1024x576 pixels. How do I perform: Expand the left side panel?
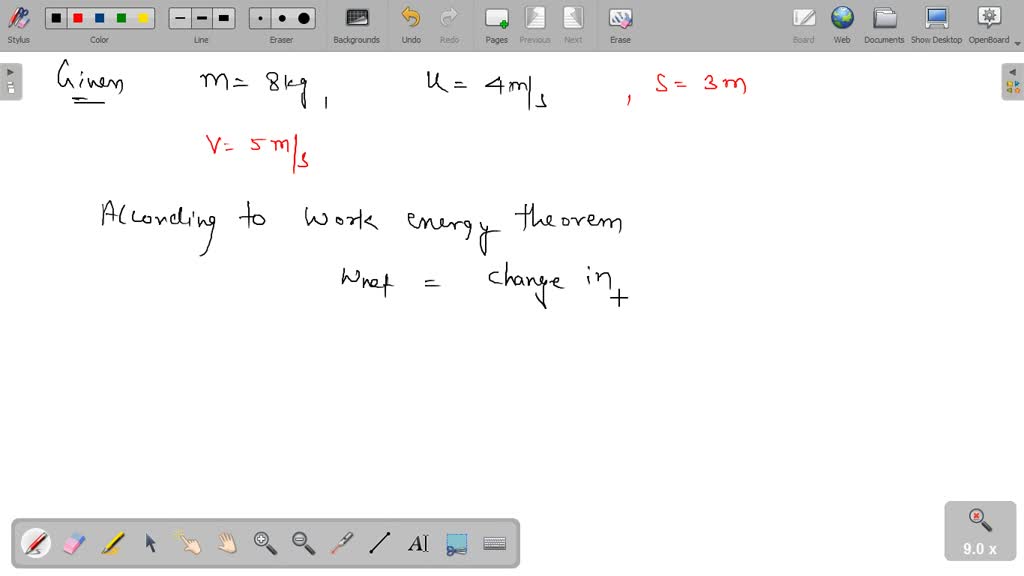coord(9,71)
